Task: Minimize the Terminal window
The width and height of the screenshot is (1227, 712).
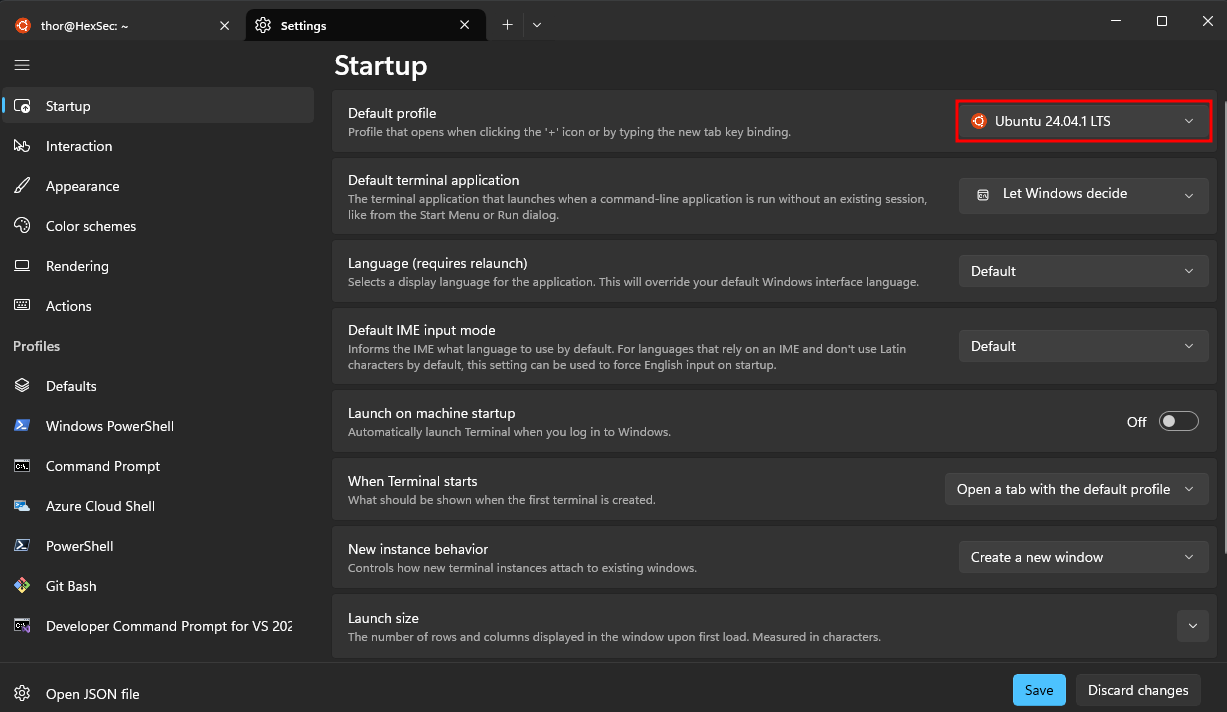Action: tap(1115, 21)
